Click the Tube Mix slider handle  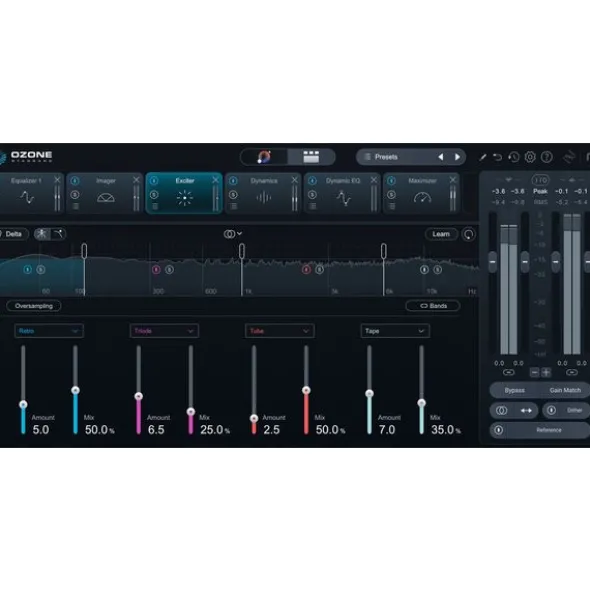(306, 390)
